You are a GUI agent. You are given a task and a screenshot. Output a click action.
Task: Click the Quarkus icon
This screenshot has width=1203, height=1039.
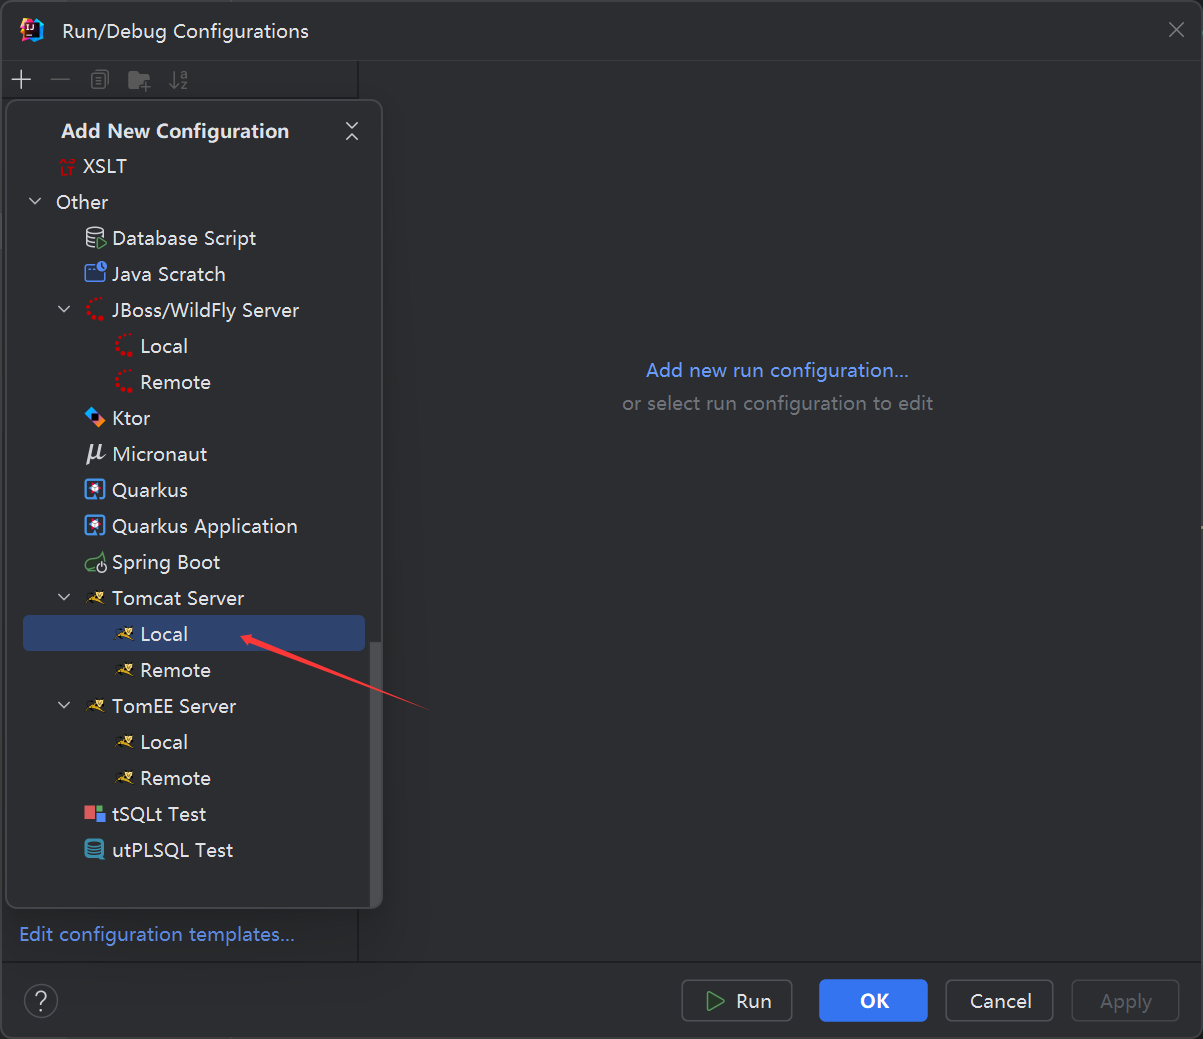[x=95, y=490]
